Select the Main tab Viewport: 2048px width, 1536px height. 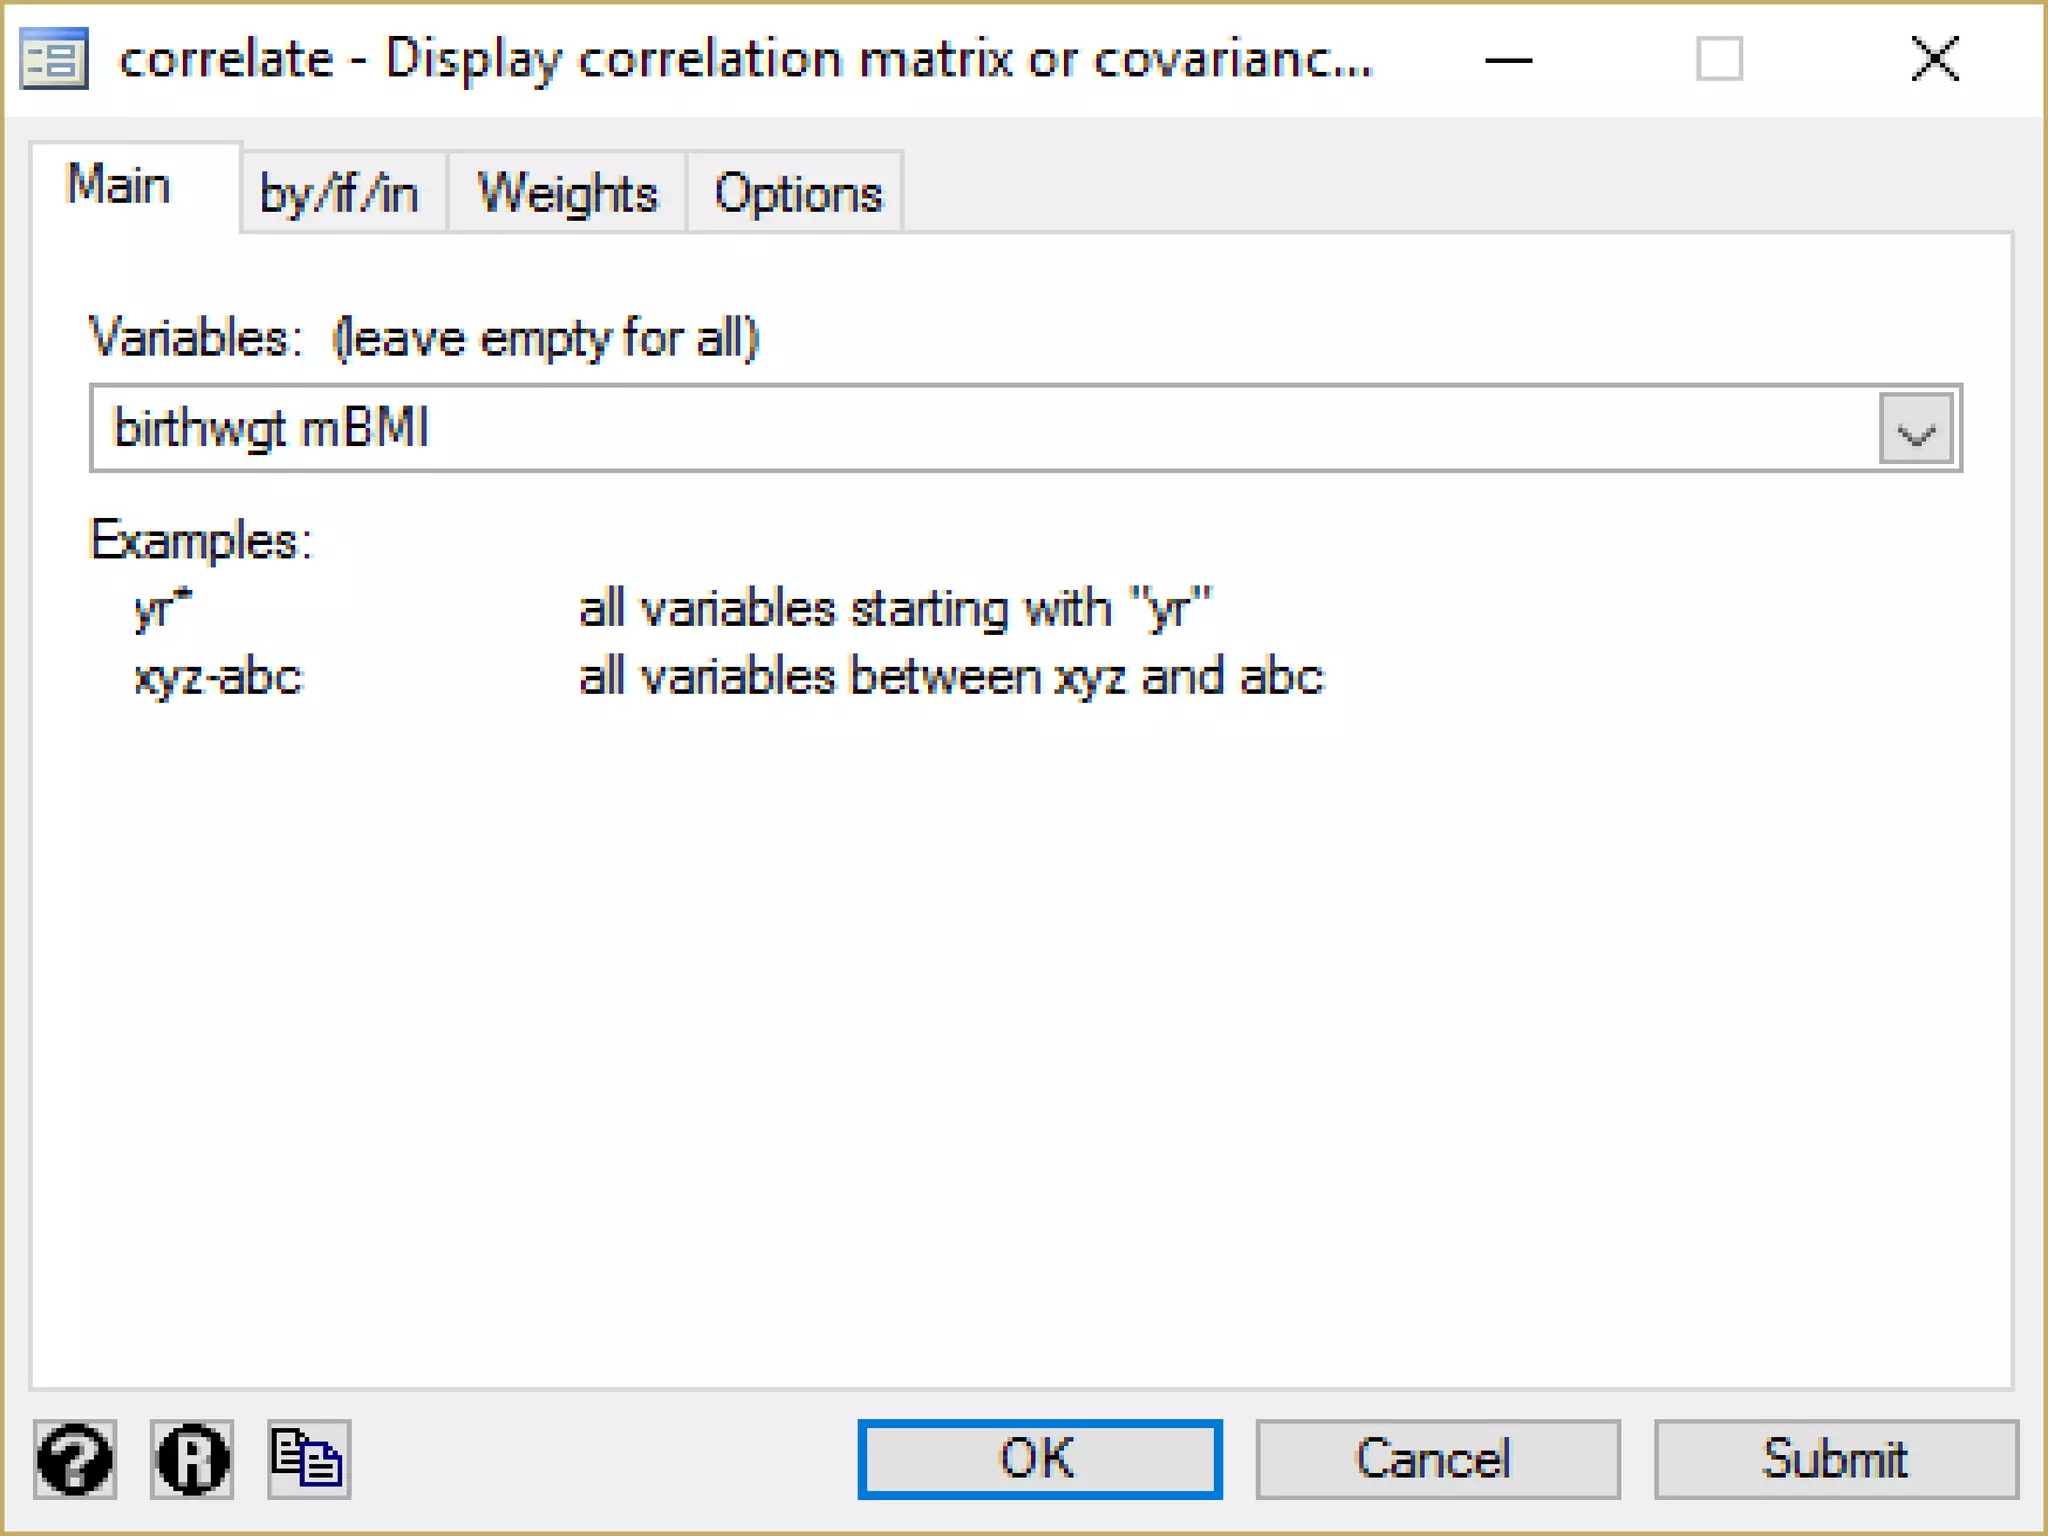click(x=119, y=186)
